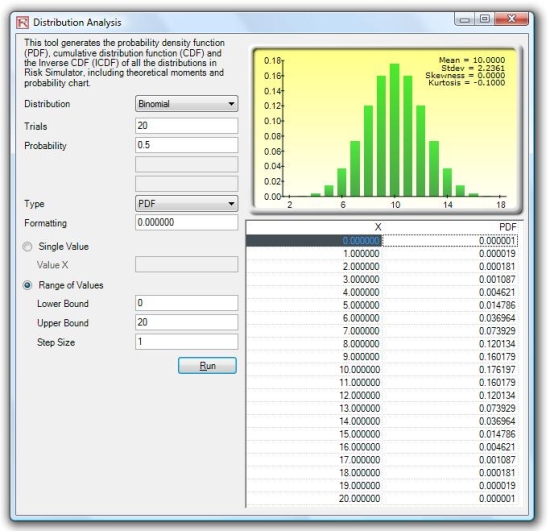Click the Probability input field
This screenshot has width=550, height=531.
[x=187, y=145]
